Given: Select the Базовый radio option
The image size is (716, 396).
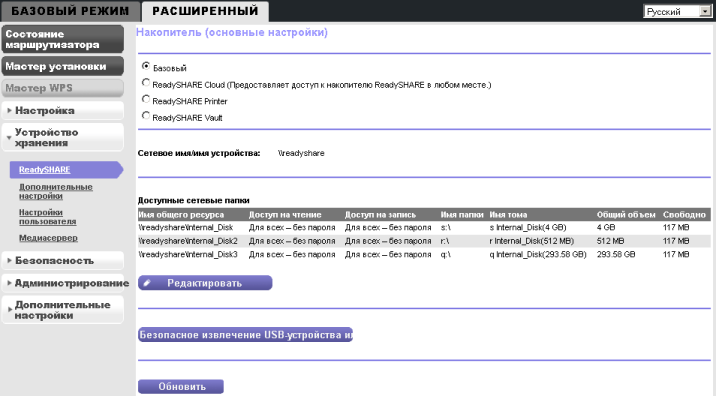Looking at the screenshot, I should pos(146,66).
